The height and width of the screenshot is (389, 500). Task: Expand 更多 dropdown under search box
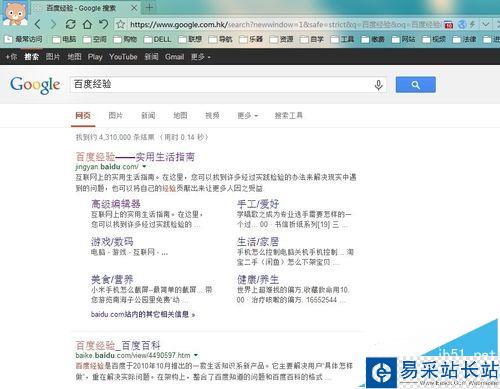(x=248, y=116)
